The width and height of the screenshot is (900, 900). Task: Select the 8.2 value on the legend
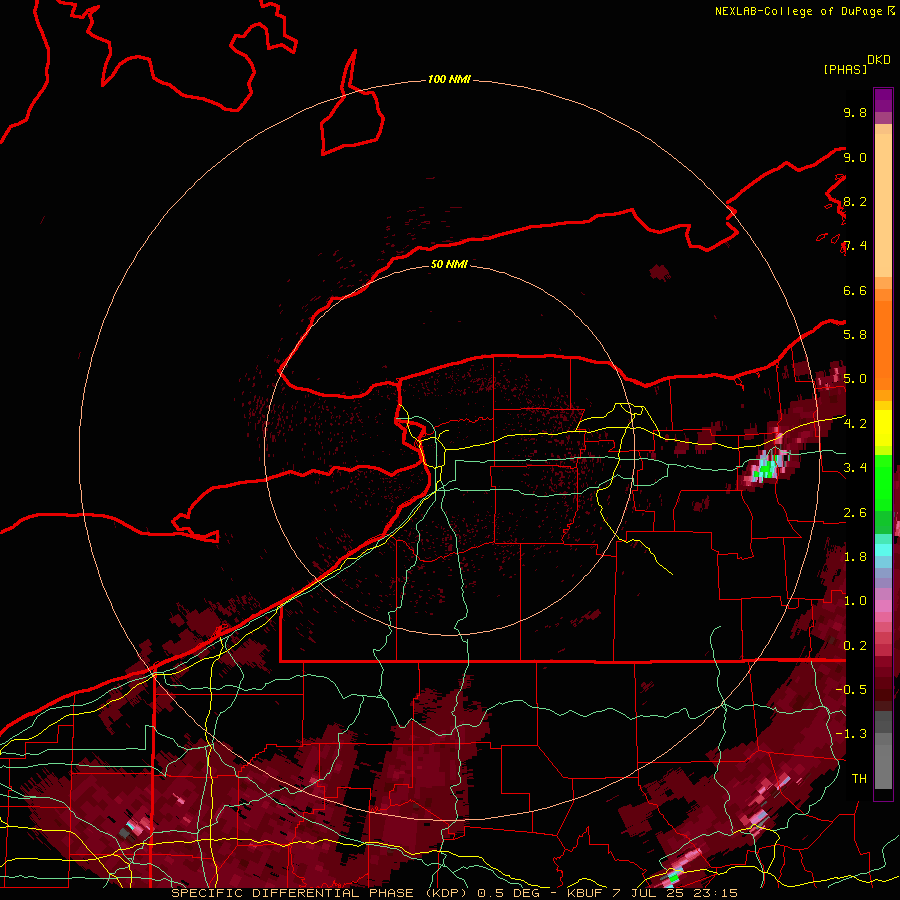click(855, 201)
